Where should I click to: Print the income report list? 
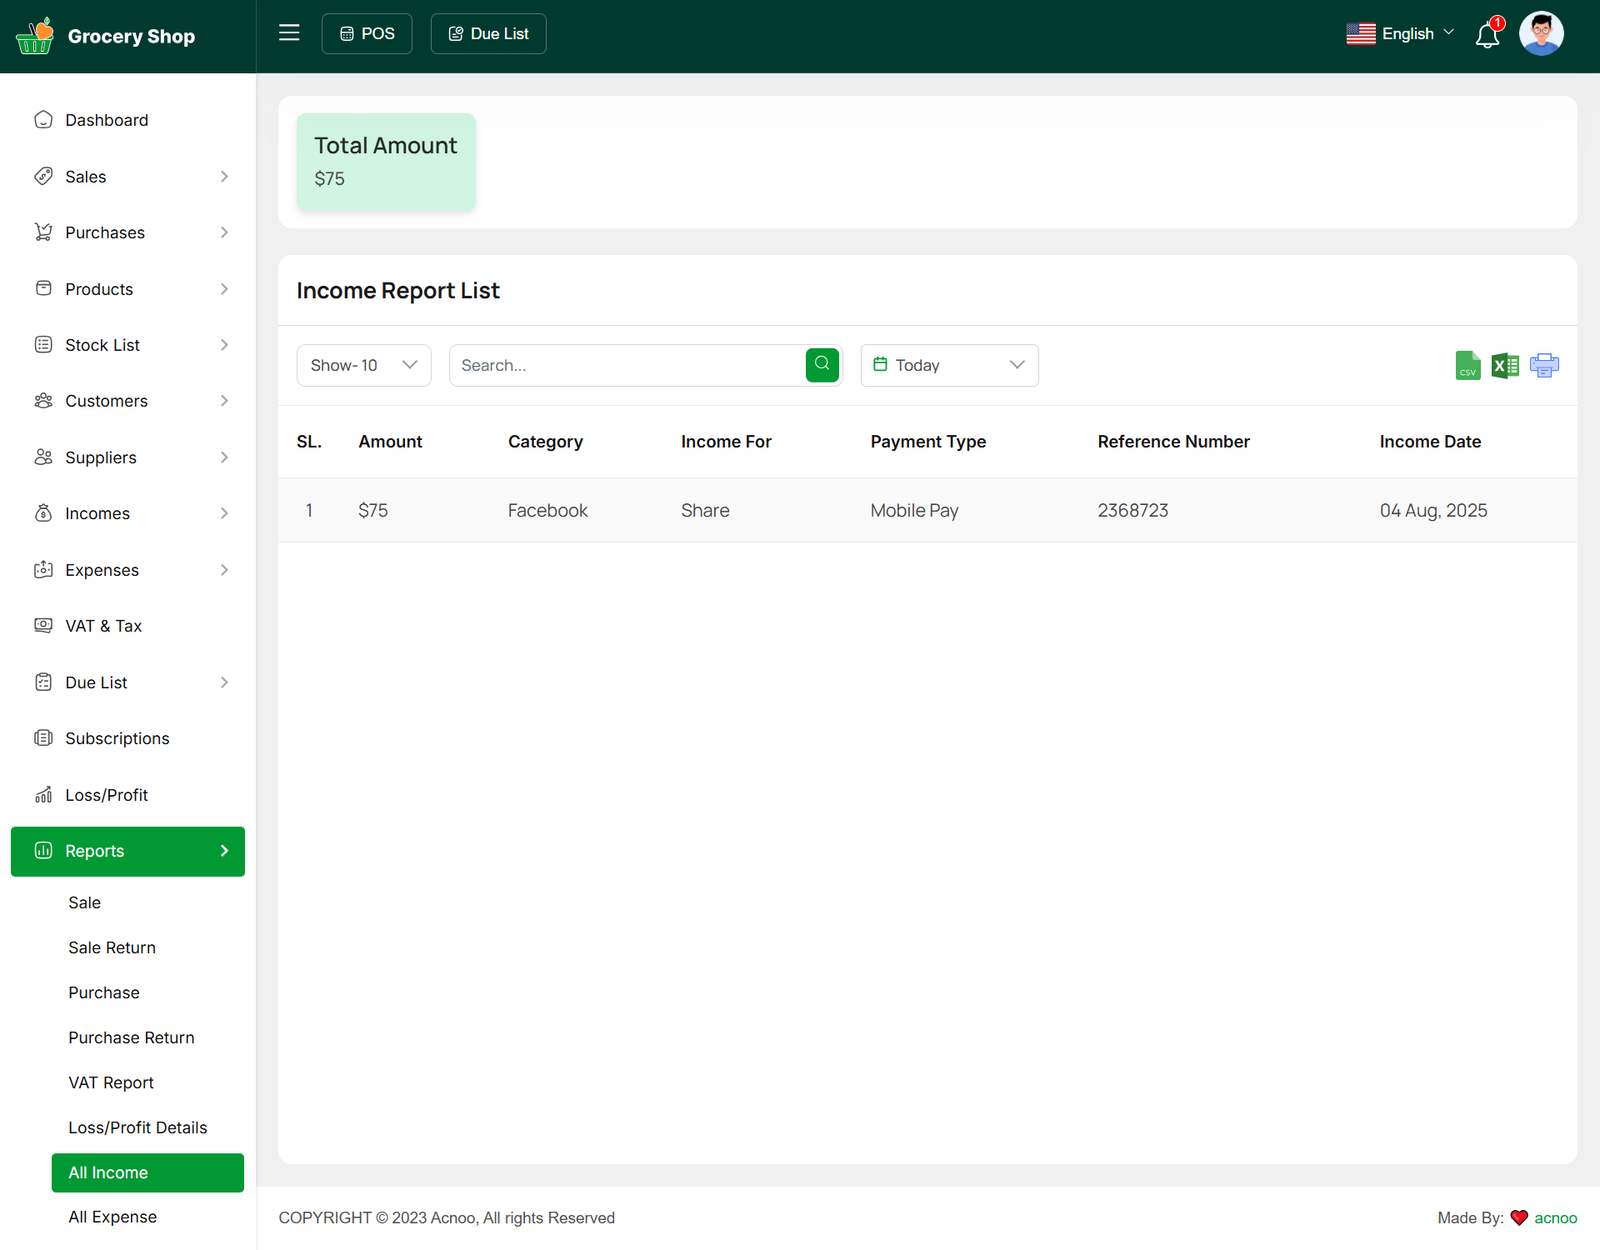click(1544, 366)
